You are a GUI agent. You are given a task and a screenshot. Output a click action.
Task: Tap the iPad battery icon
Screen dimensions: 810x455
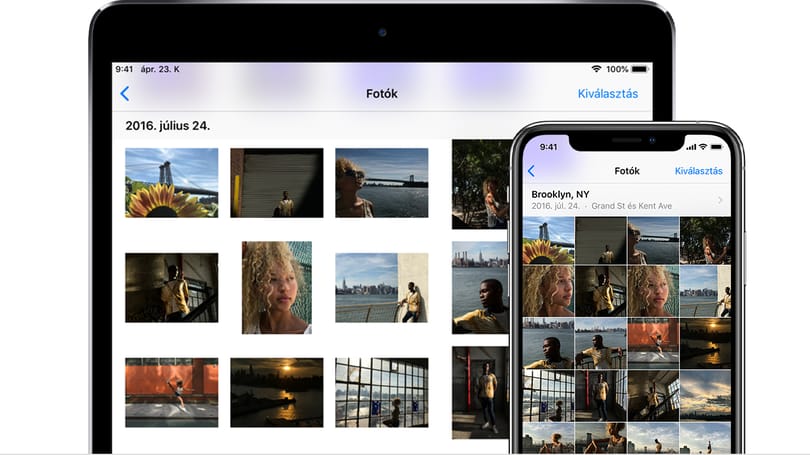tap(640, 69)
